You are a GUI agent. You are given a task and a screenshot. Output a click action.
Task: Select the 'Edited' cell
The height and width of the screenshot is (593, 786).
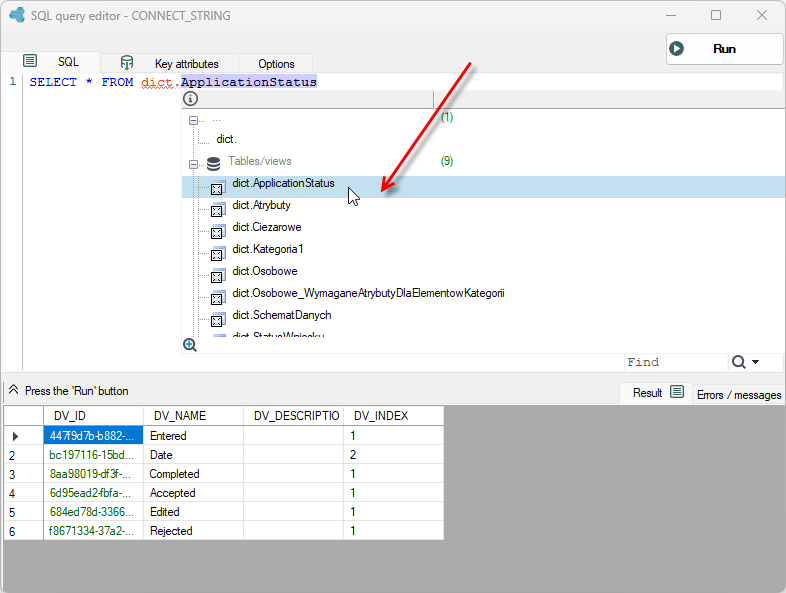click(x=193, y=512)
